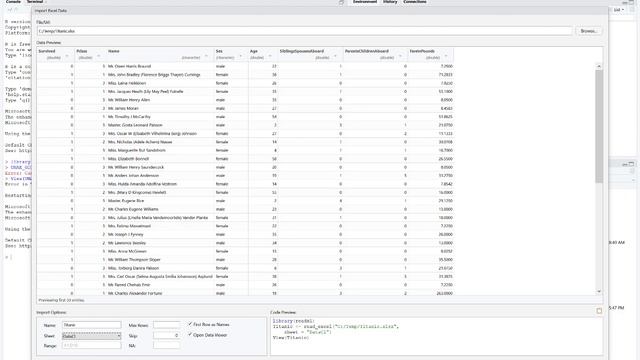Click the Mr. William Henry Allen name cell

(129, 100)
